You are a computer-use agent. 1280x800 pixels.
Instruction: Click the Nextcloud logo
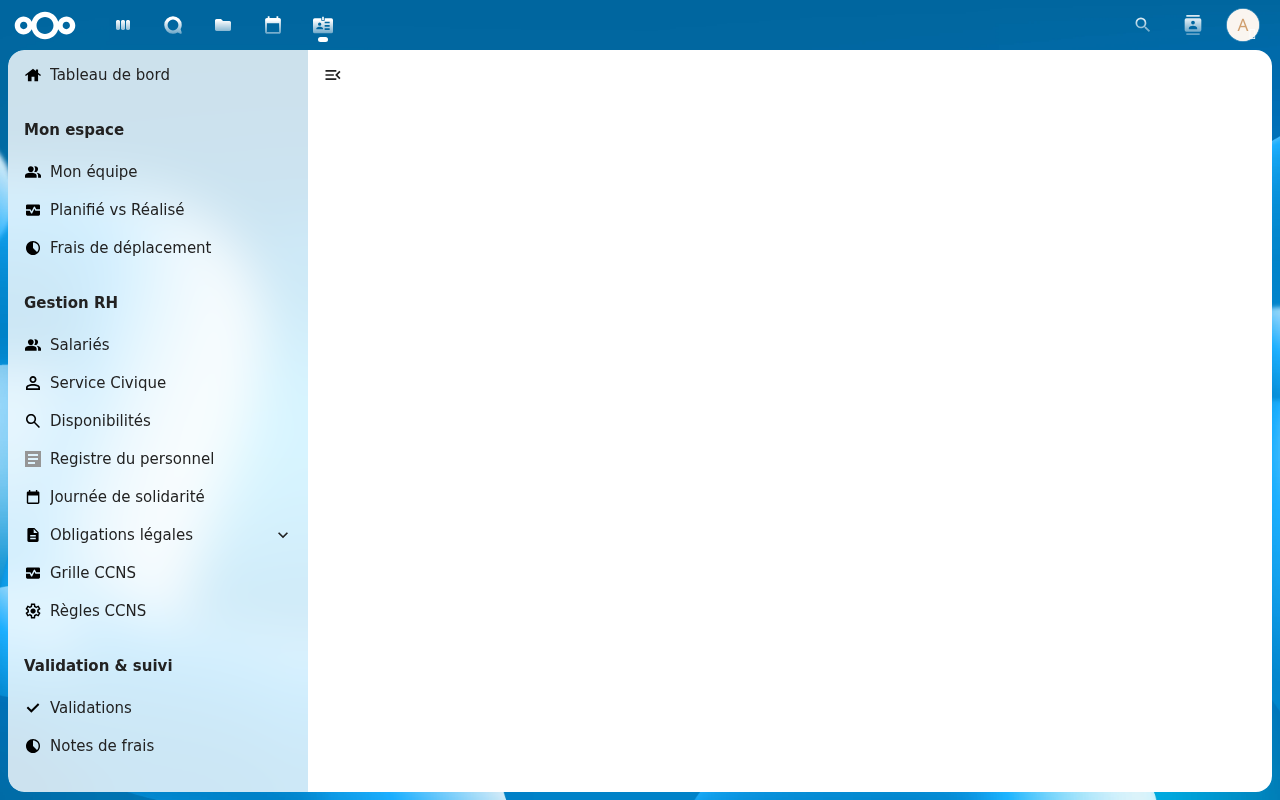tap(45, 25)
